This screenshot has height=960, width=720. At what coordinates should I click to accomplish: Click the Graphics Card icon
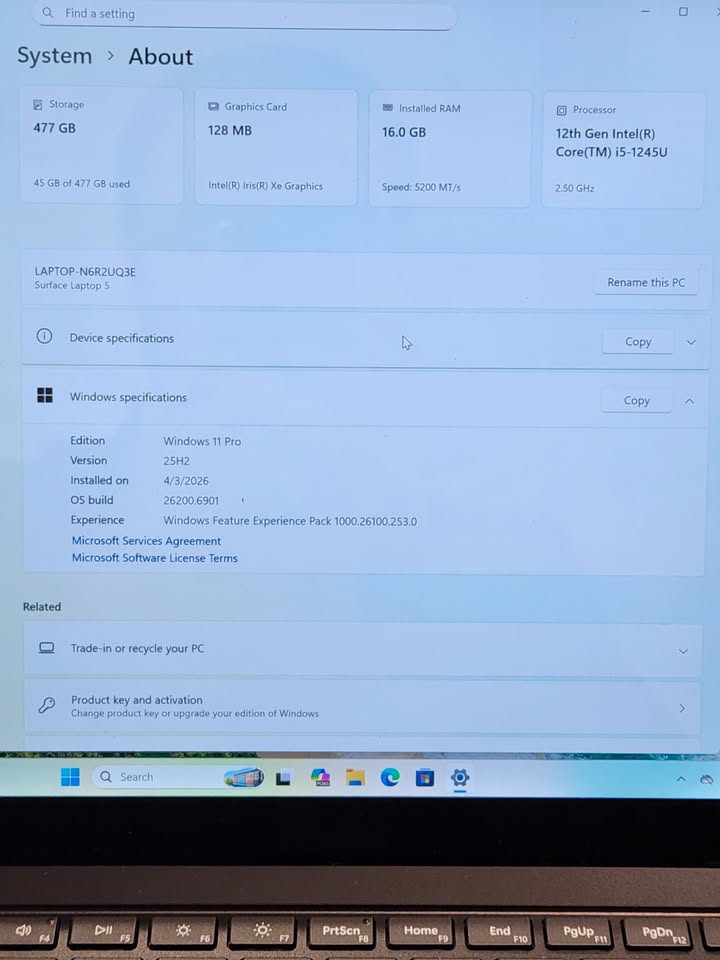(213, 107)
